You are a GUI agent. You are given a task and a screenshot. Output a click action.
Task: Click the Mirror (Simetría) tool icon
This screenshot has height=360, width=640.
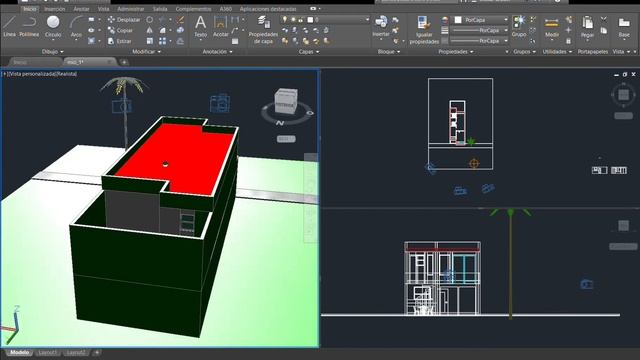click(150, 30)
